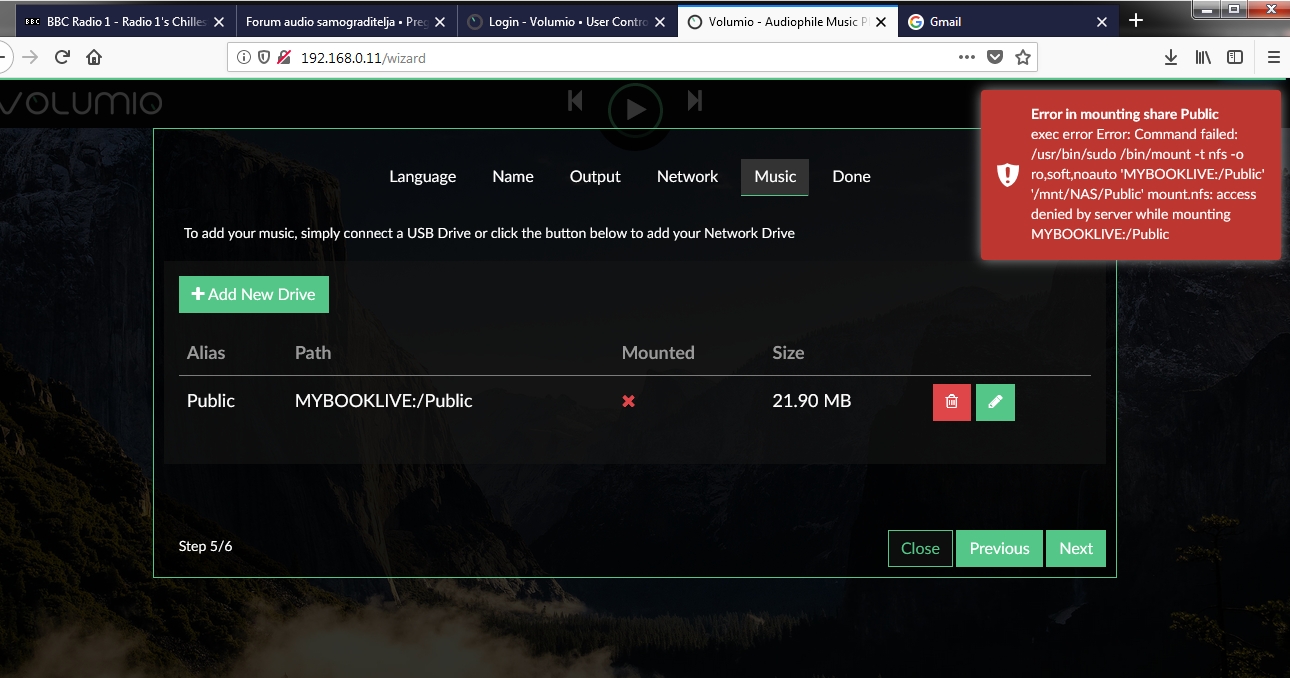Image resolution: width=1290 pixels, height=678 pixels.
Task: Go to browser home page
Action: click(x=94, y=57)
